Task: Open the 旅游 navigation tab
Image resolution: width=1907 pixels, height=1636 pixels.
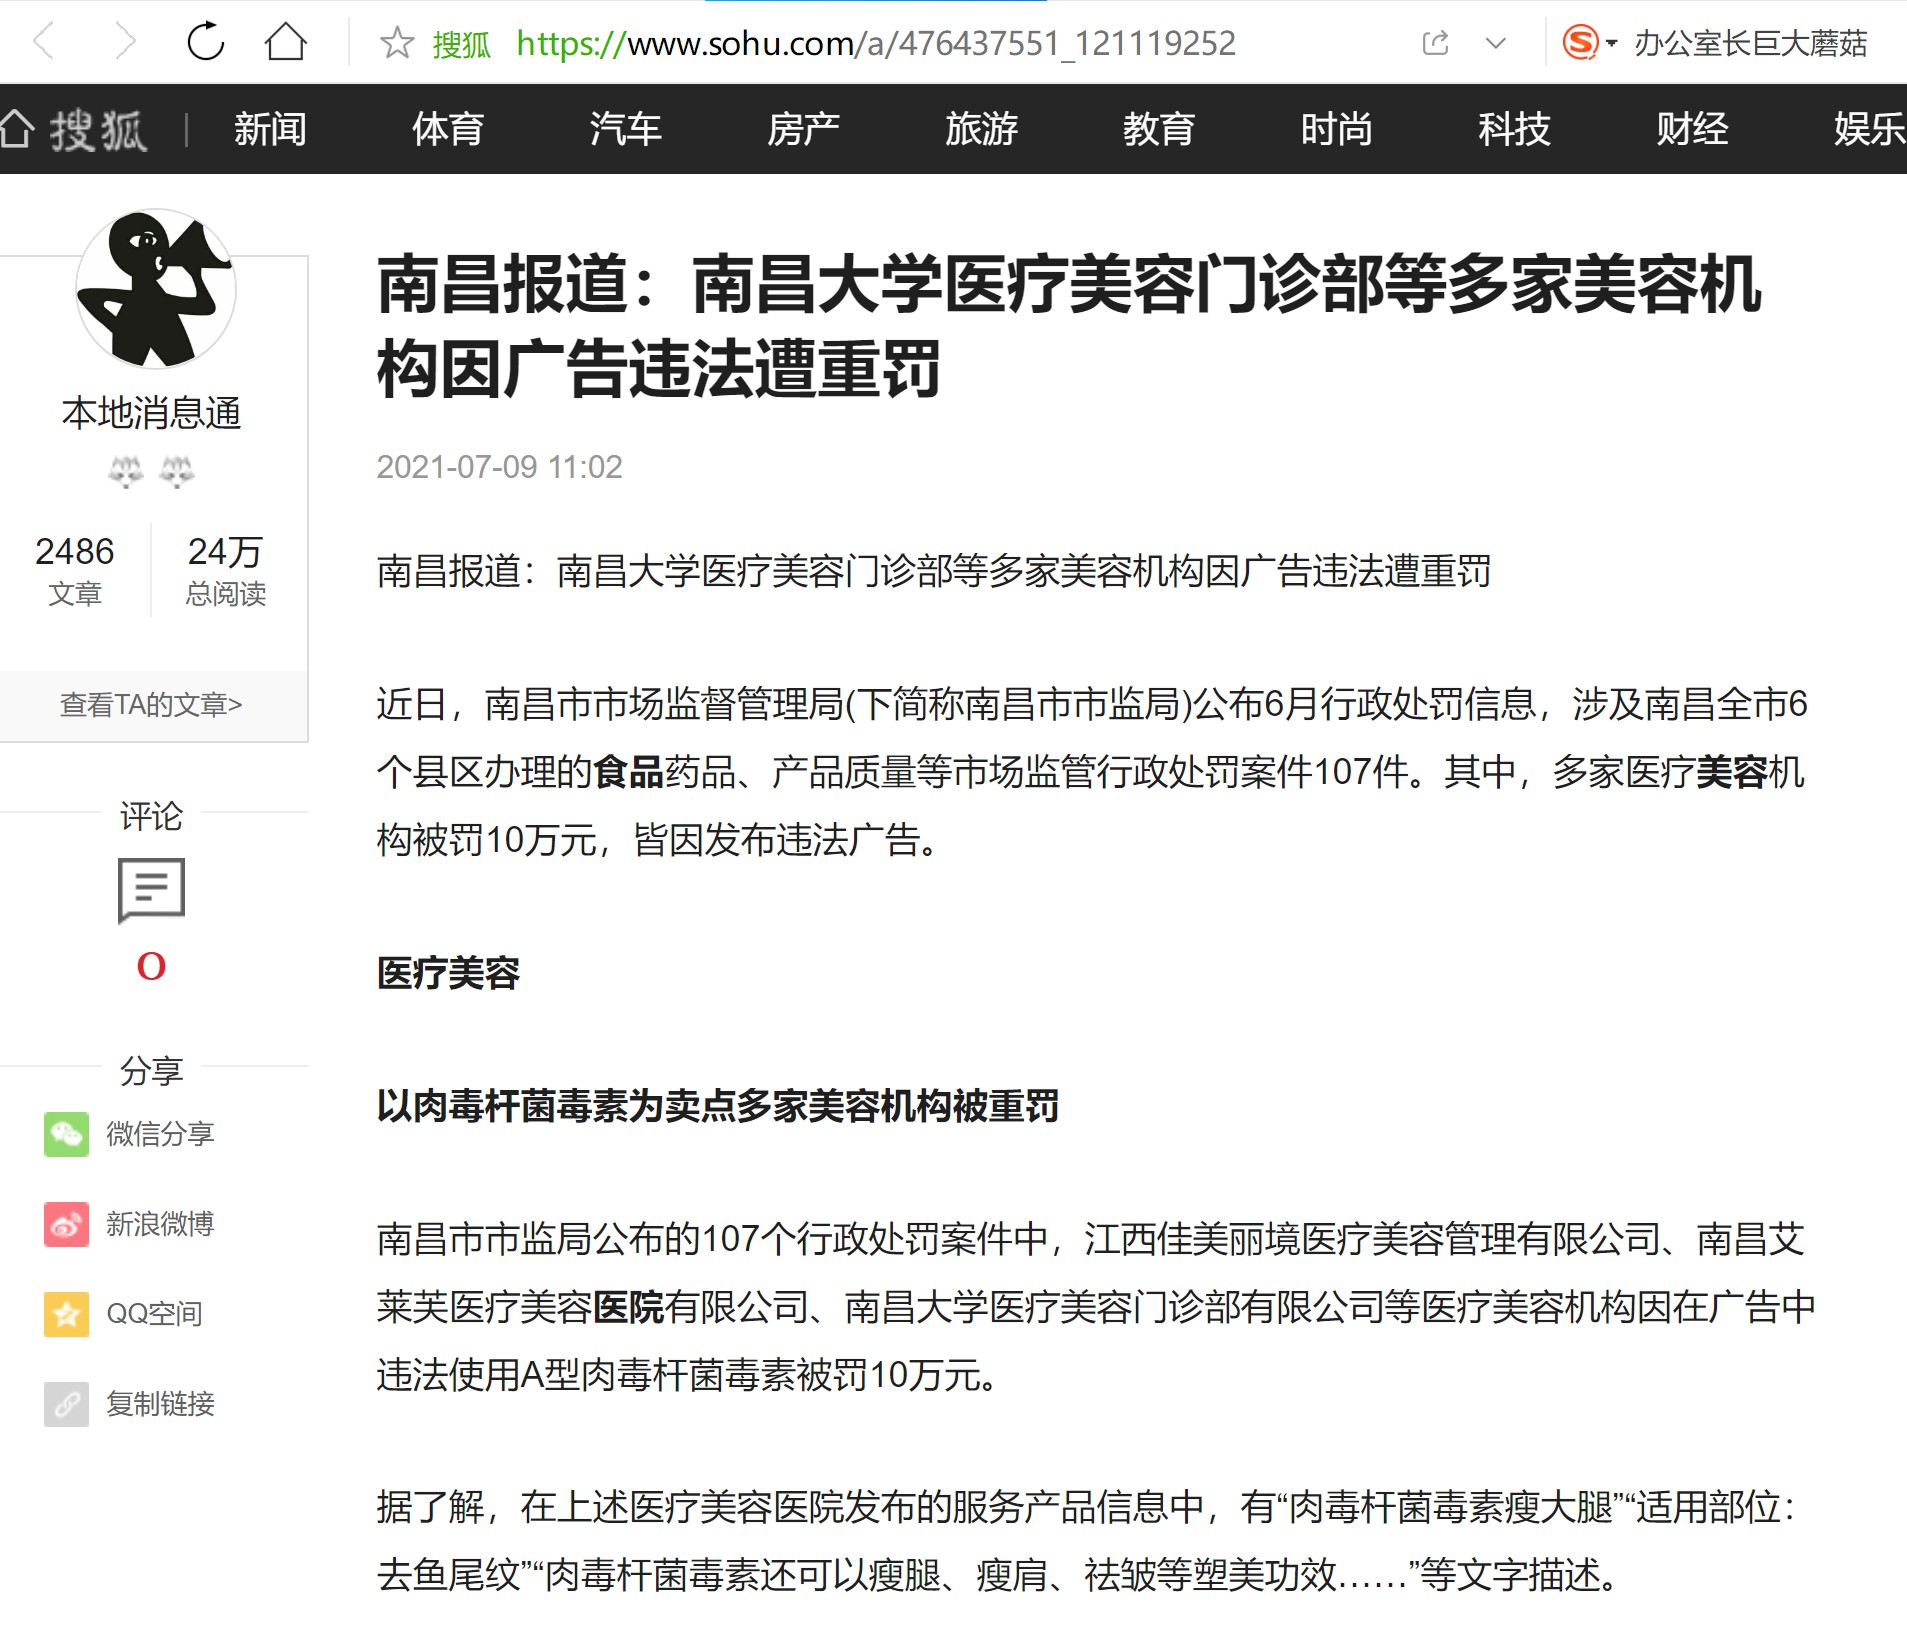Action: 981,129
